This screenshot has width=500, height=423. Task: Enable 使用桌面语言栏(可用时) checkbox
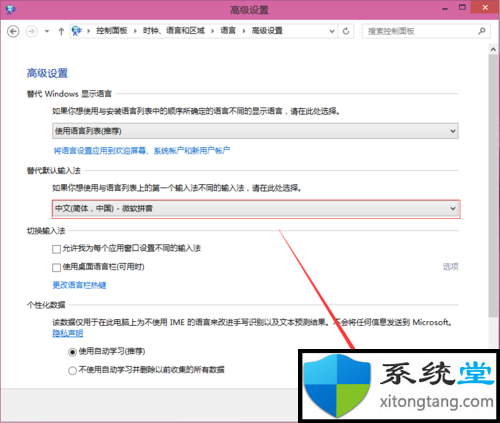pyautogui.click(x=56, y=267)
